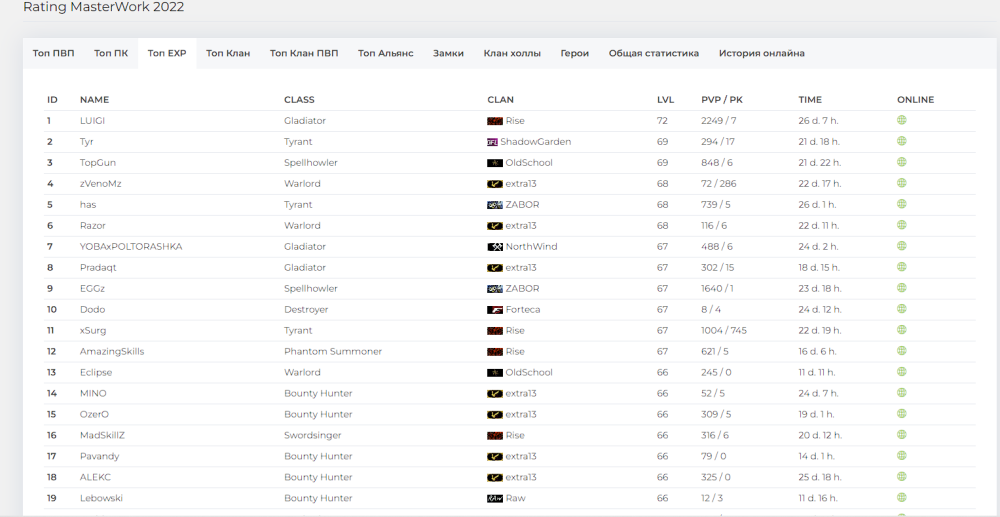Click the time value 26 d. 7 h.
This screenshot has width=1000, height=517.
[x=819, y=120]
